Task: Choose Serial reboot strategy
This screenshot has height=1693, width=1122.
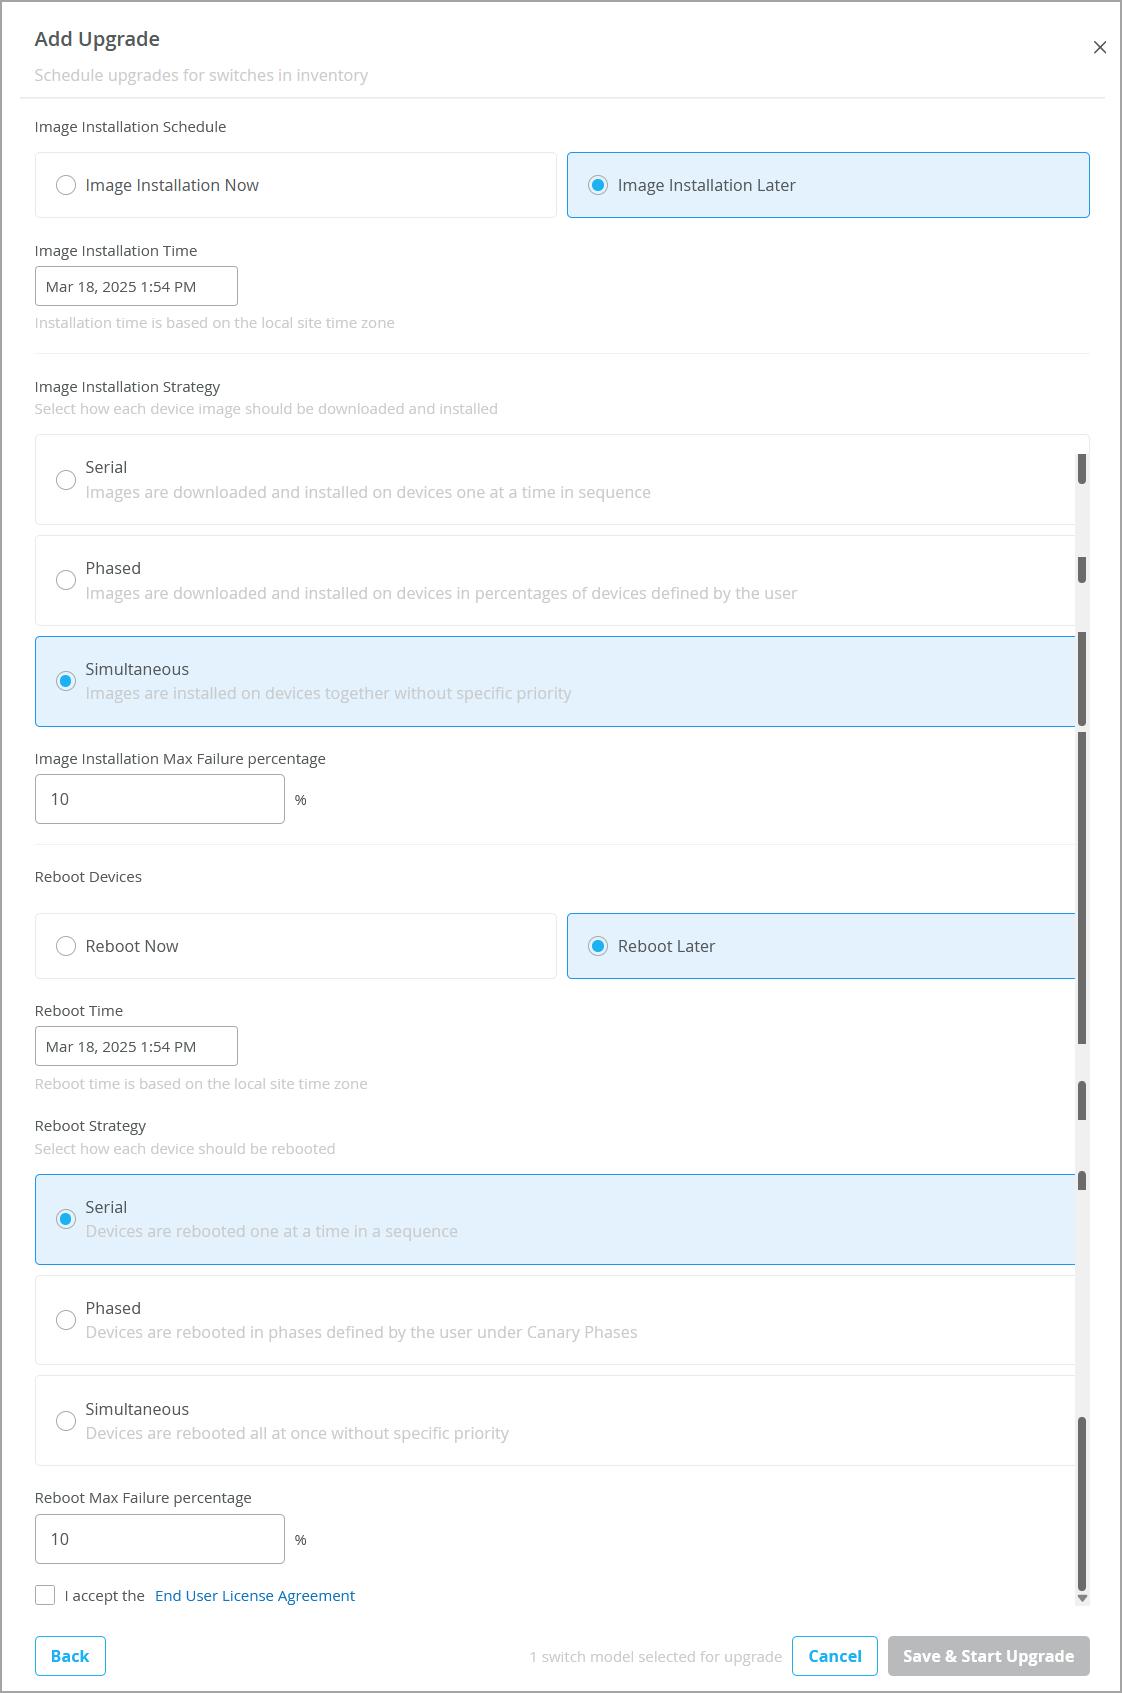Action: tap(66, 1219)
